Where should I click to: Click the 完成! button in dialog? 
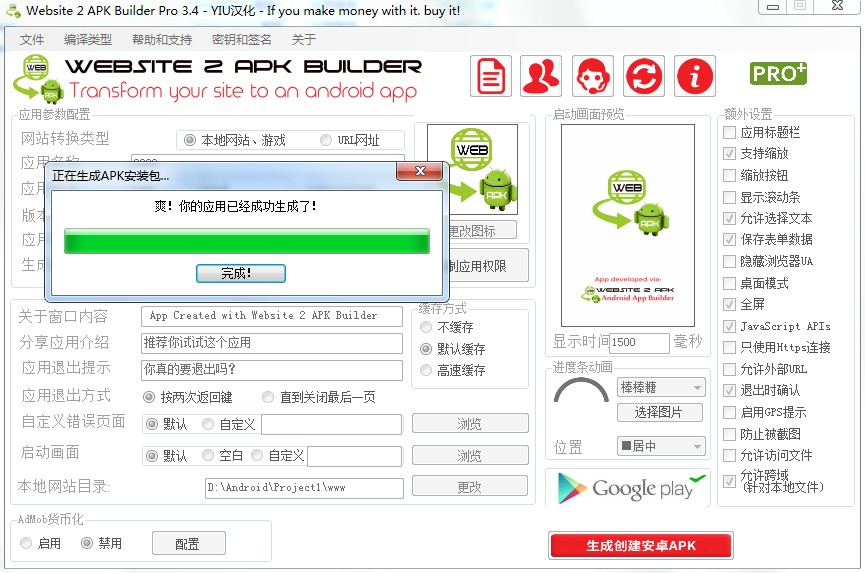coord(241,273)
